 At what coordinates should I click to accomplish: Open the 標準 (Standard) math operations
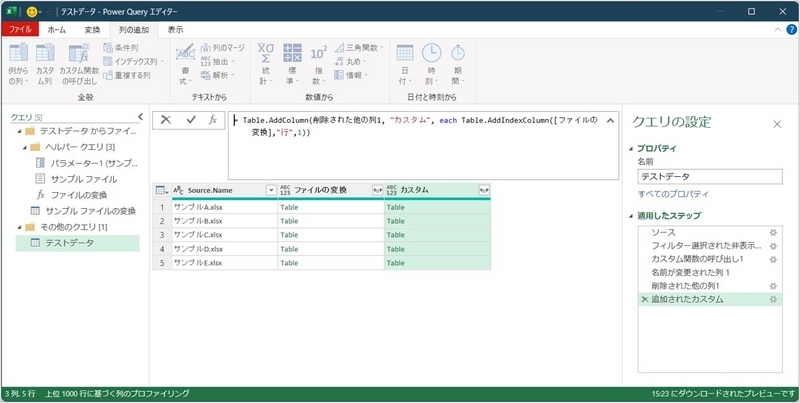tap(292, 63)
